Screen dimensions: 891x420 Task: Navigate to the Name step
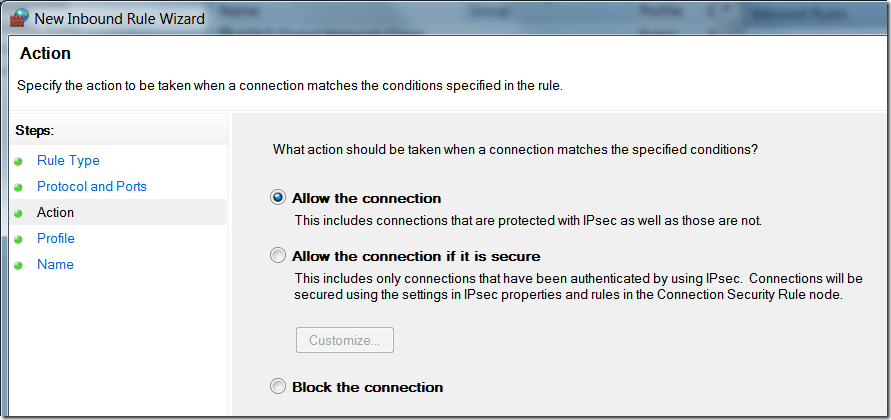[55, 265]
